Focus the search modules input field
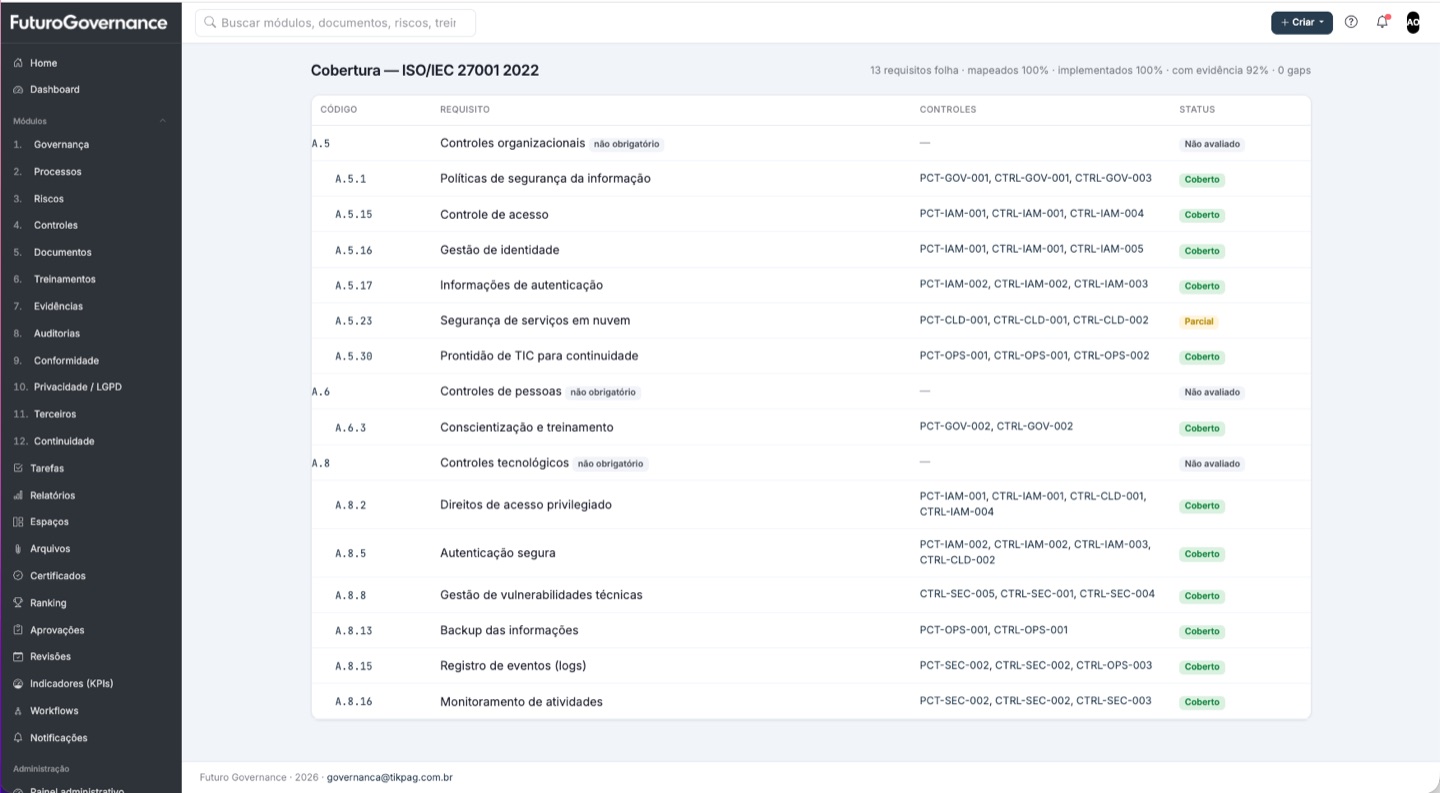 click(x=335, y=22)
